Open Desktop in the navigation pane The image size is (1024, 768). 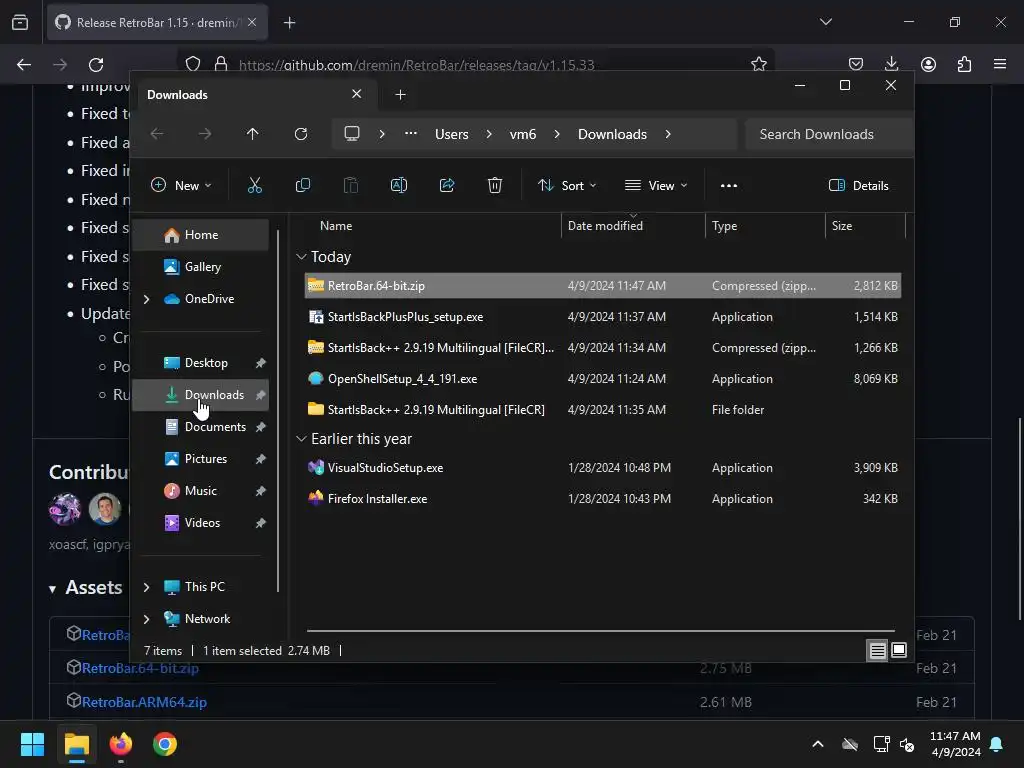(200, 363)
